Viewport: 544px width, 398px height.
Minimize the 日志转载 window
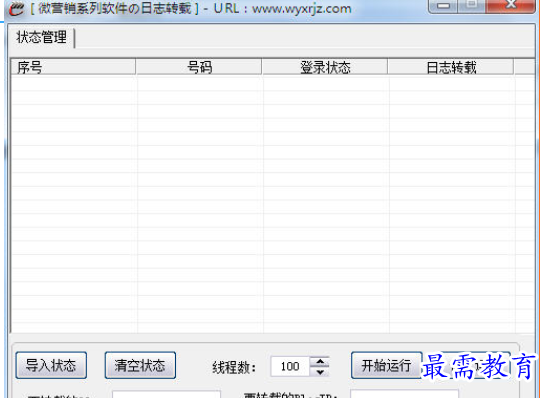pos(443,6)
